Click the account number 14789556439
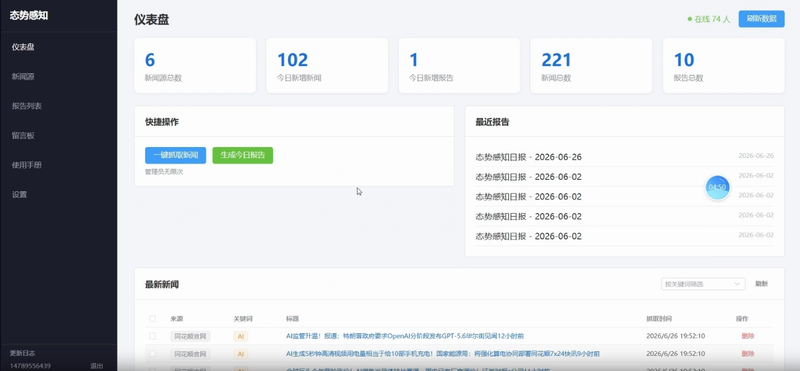The image size is (800, 371). click(x=30, y=366)
